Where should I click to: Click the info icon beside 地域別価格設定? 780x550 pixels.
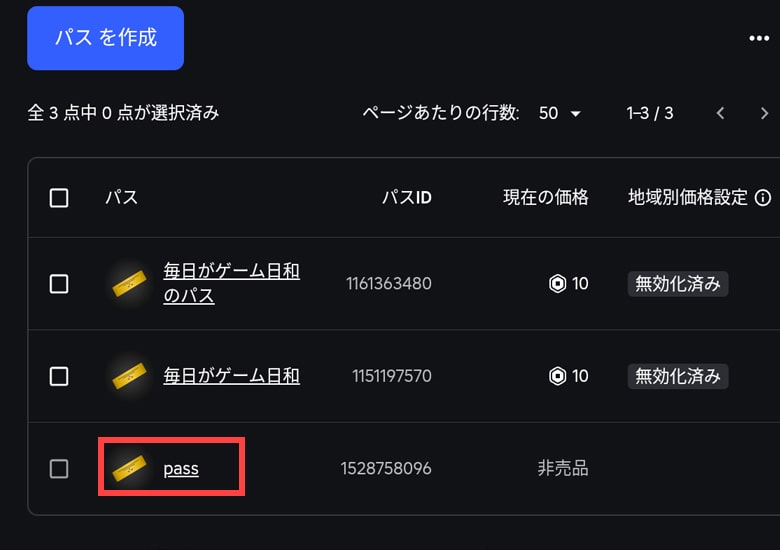(763, 198)
